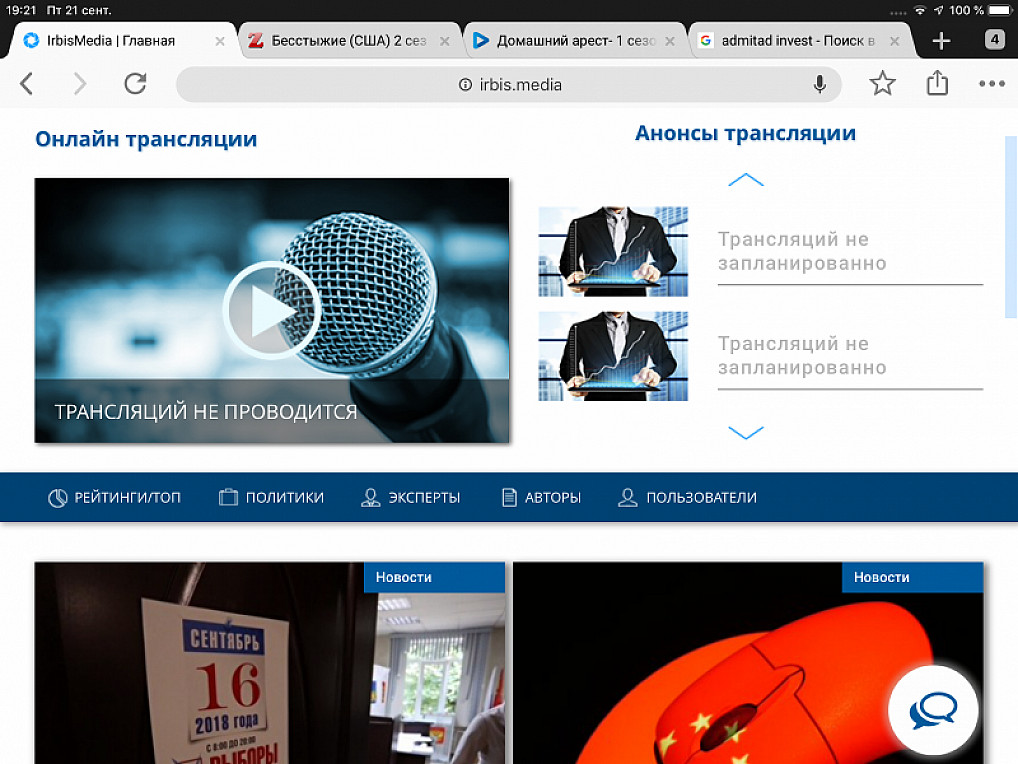Switch to the Домашний арест tab

[x=574, y=41]
